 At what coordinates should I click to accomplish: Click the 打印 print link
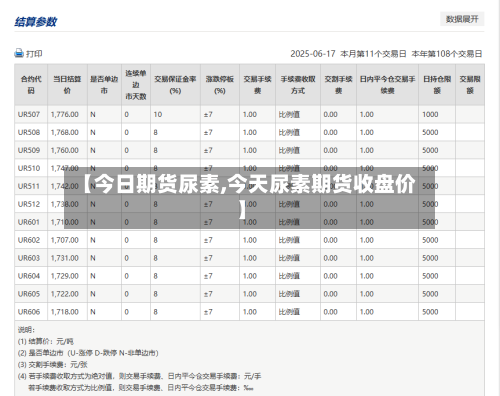point(34,54)
